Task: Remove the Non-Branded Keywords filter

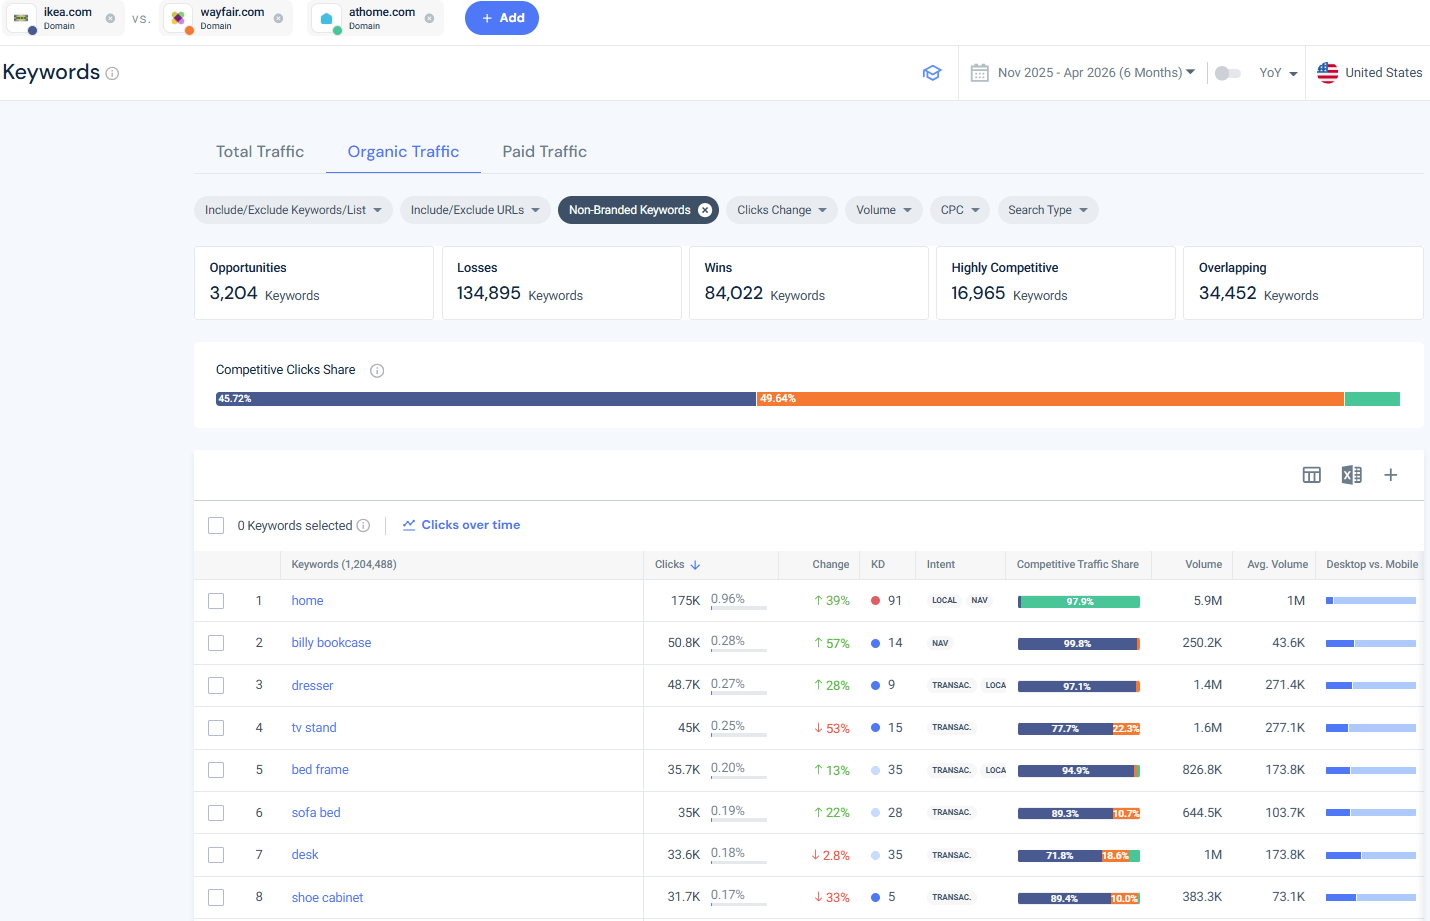Action: pyautogui.click(x=705, y=210)
